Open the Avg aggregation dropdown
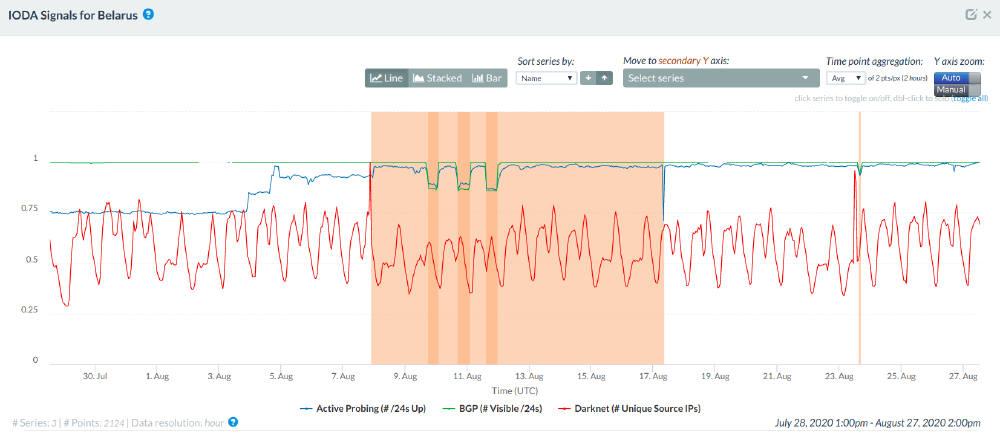1000x436 pixels. [845, 78]
